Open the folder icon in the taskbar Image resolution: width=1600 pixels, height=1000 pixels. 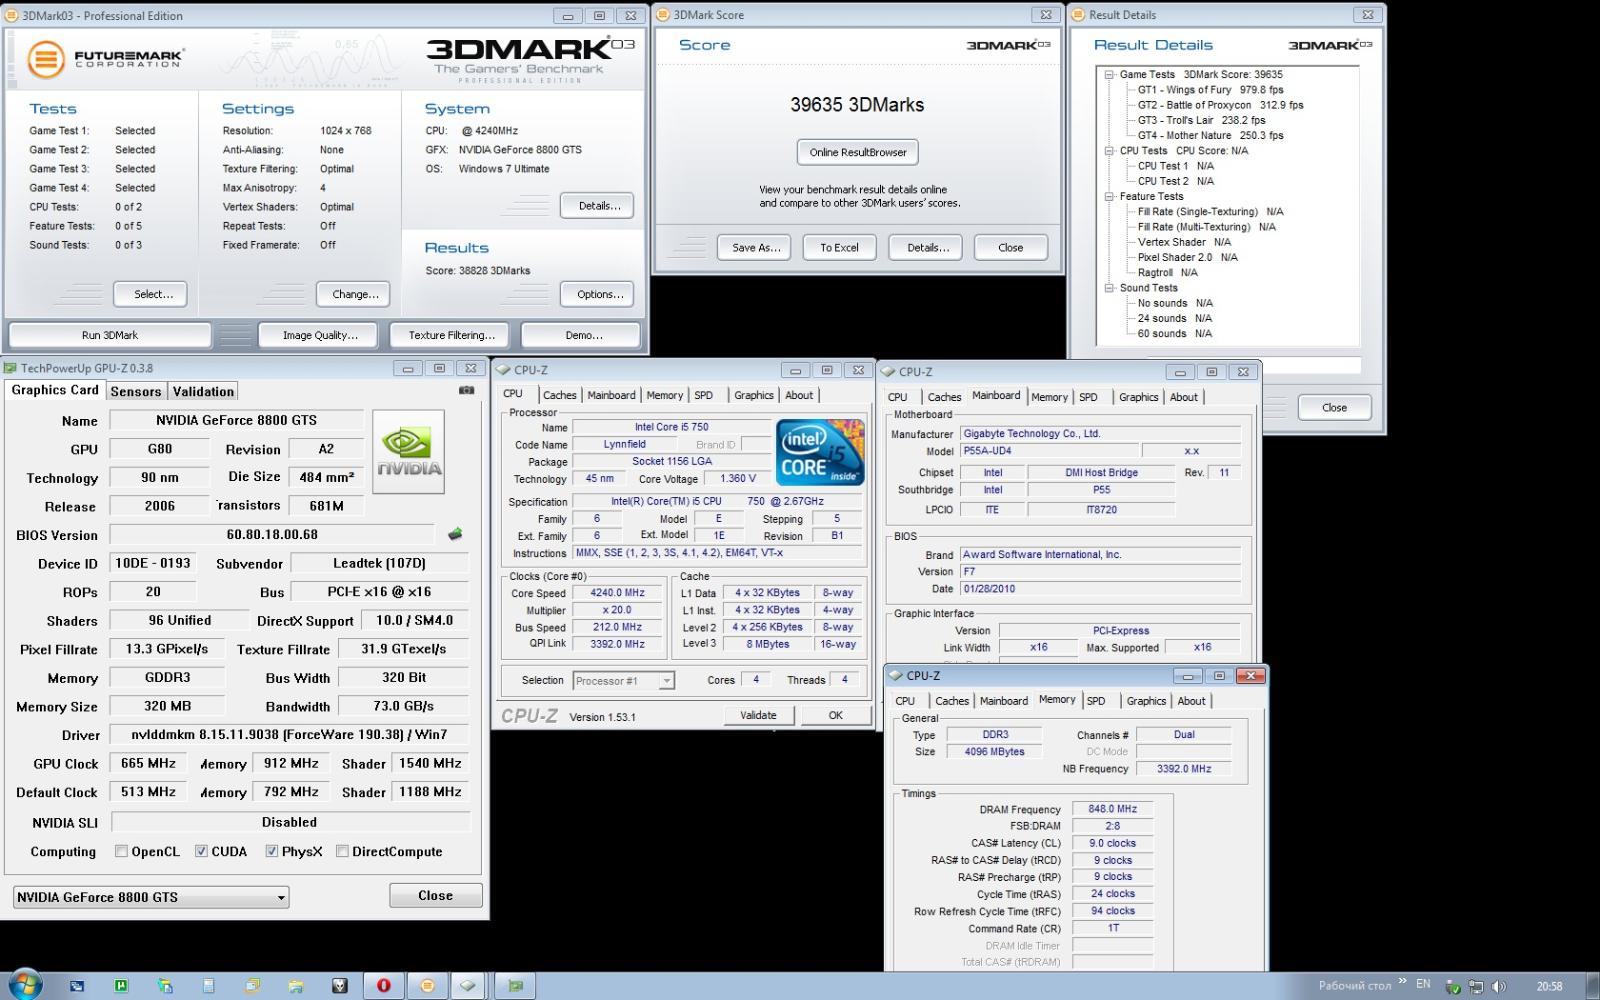[296, 985]
